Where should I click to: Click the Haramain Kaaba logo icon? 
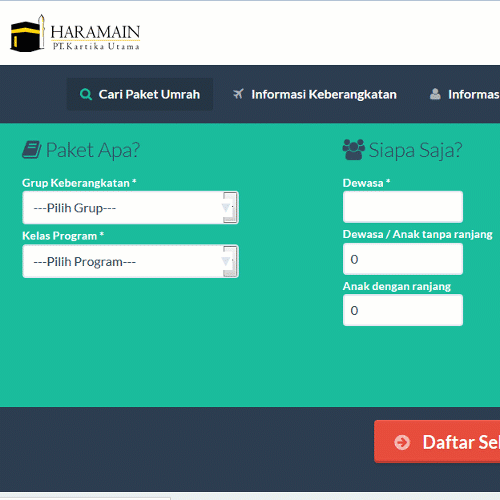(27, 34)
